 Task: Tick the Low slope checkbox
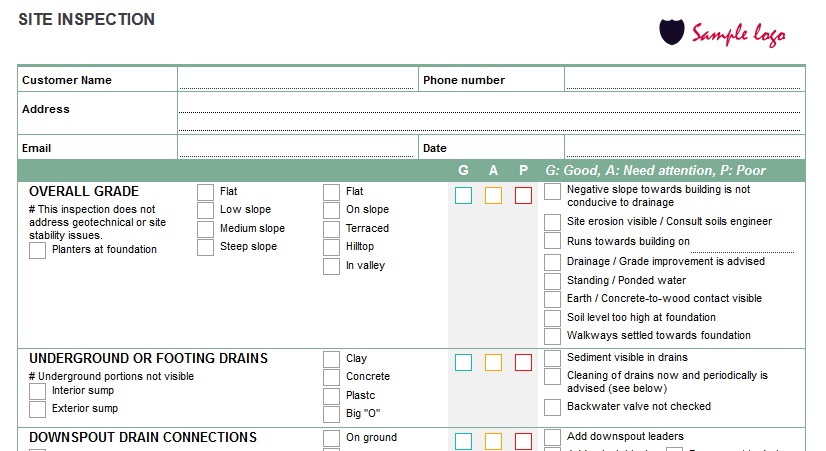pos(205,210)
